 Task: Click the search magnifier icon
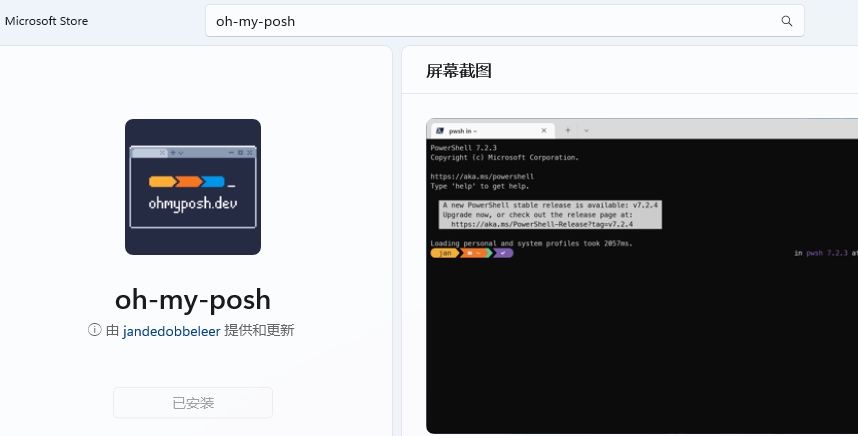click(x=786, y=21)
